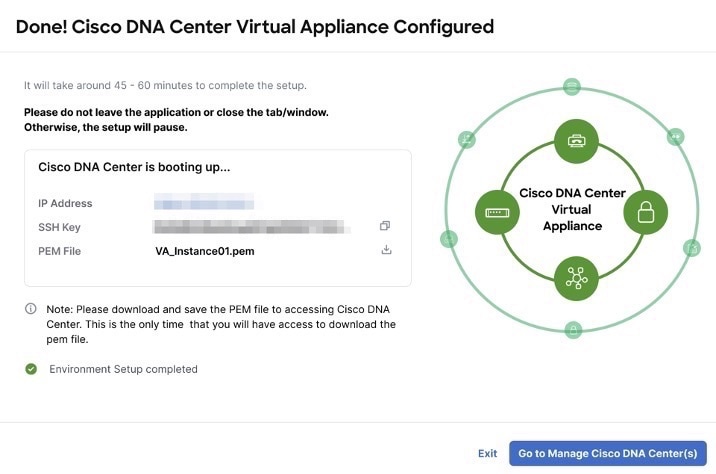Click the 'SSH Key' label
The image size is (716, 474).
[59, 227]
